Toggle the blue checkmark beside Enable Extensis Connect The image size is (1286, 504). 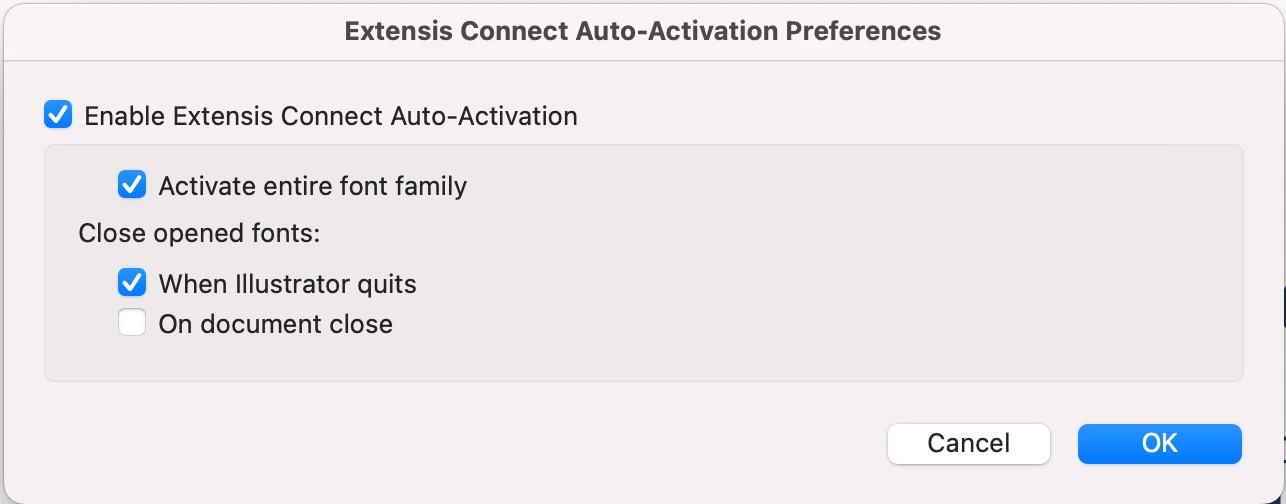(58, 115)
